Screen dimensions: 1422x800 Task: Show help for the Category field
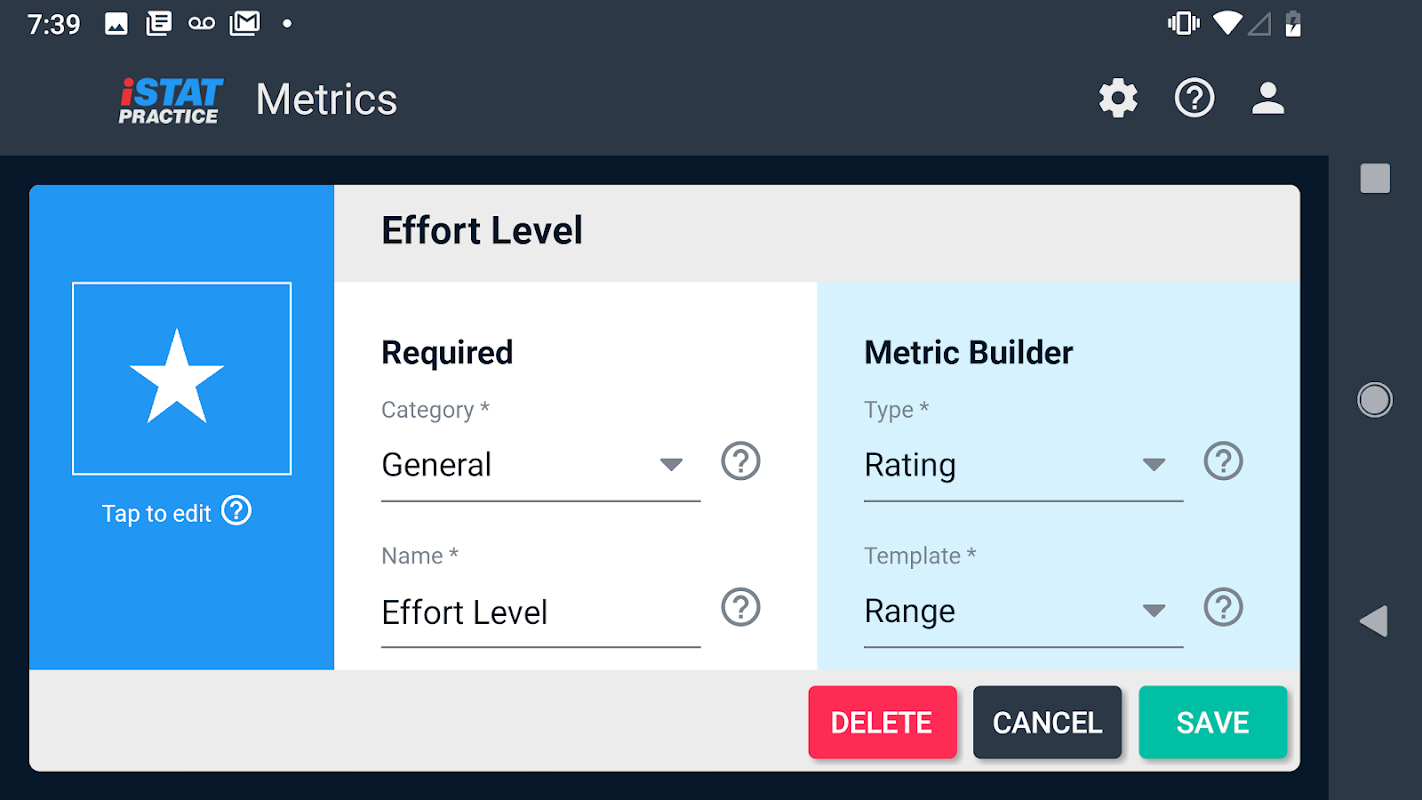click(x=741, y=462)
